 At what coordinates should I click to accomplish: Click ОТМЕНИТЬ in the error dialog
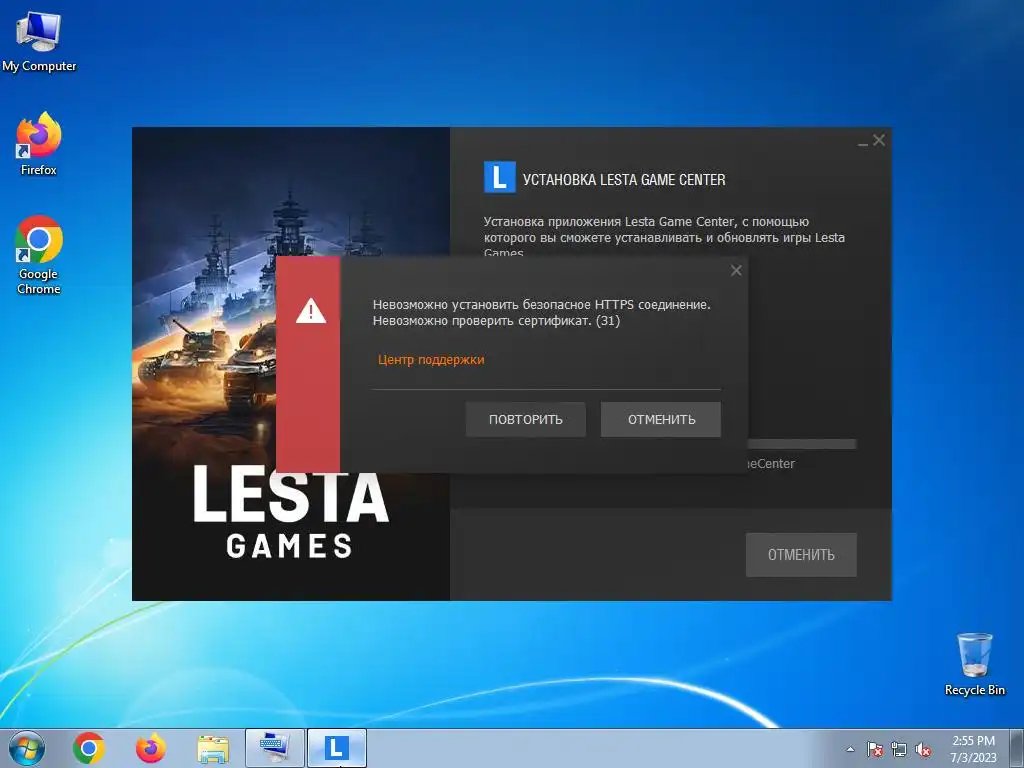[661, 419]
